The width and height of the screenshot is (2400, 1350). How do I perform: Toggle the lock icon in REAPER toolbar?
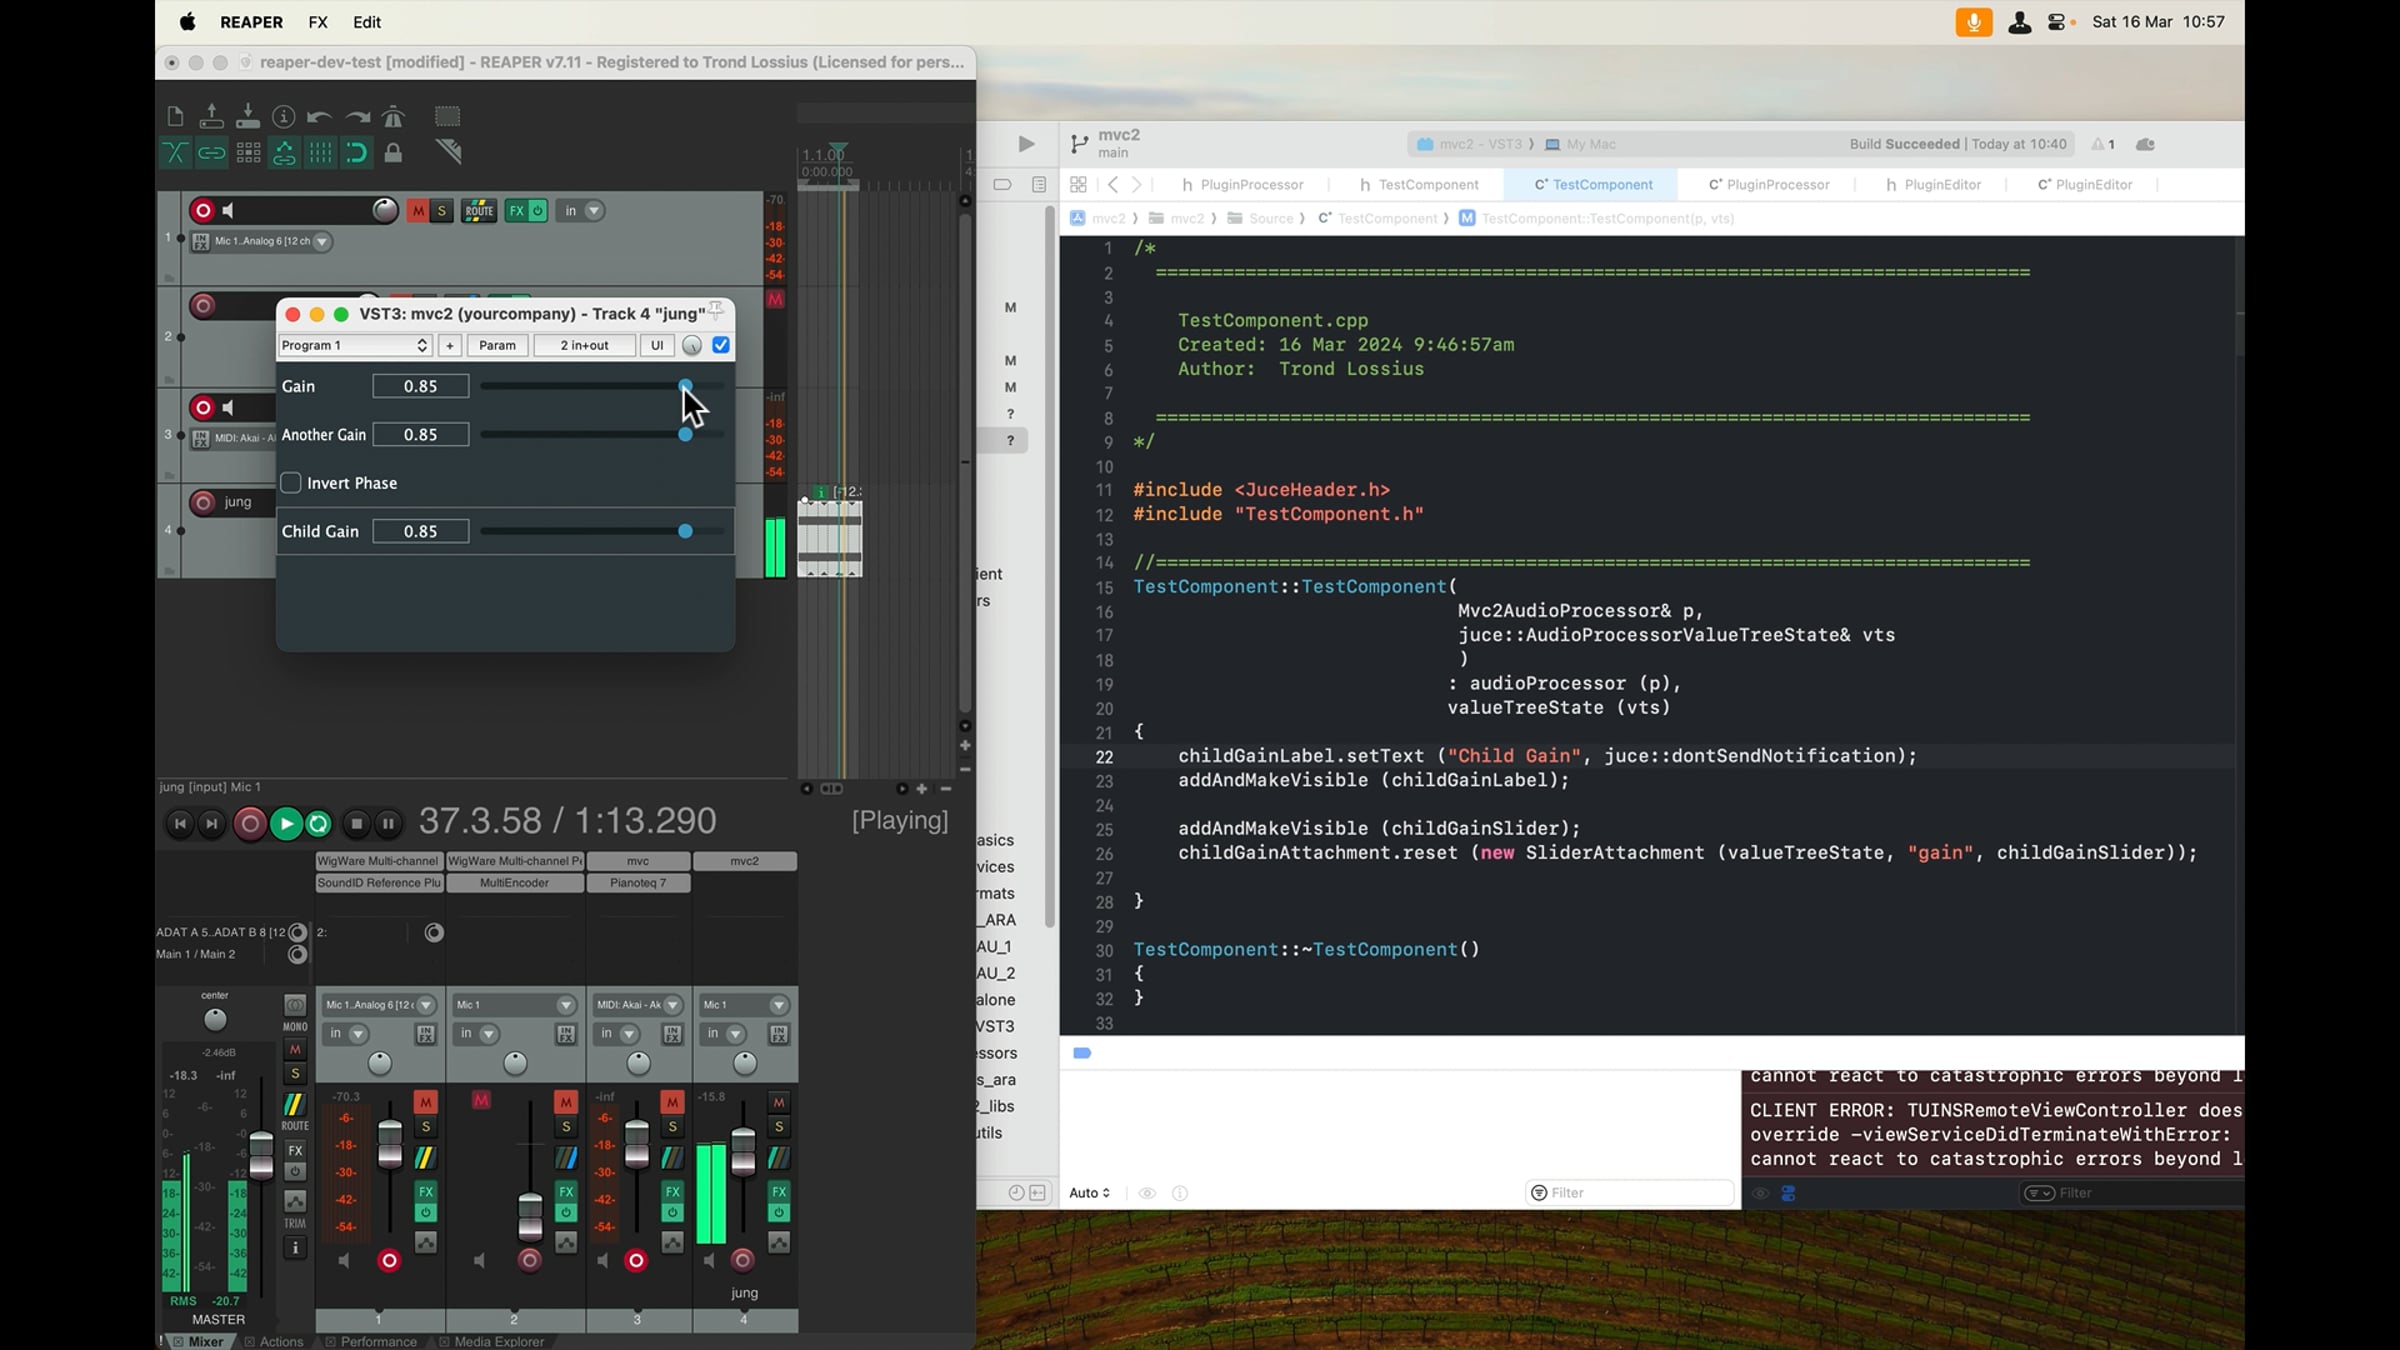pyautogui.click(x=393, y=153)
